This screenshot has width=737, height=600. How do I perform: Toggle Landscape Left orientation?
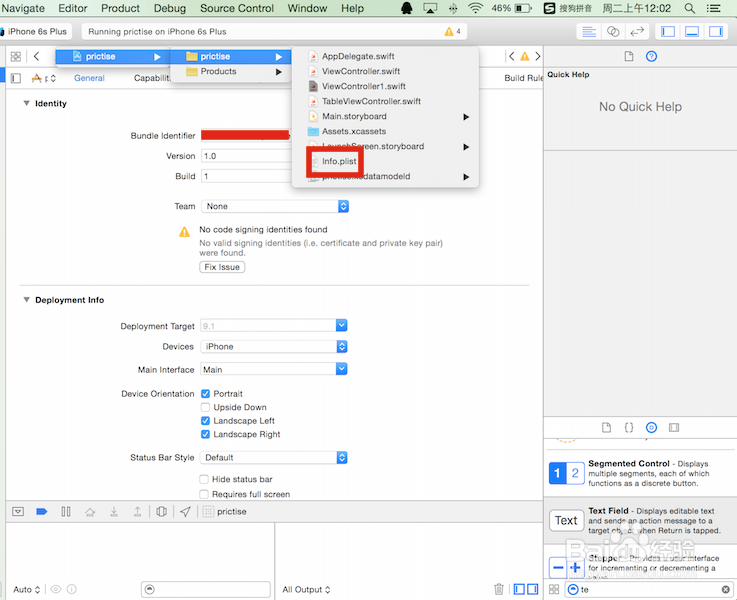coord(205,421)
